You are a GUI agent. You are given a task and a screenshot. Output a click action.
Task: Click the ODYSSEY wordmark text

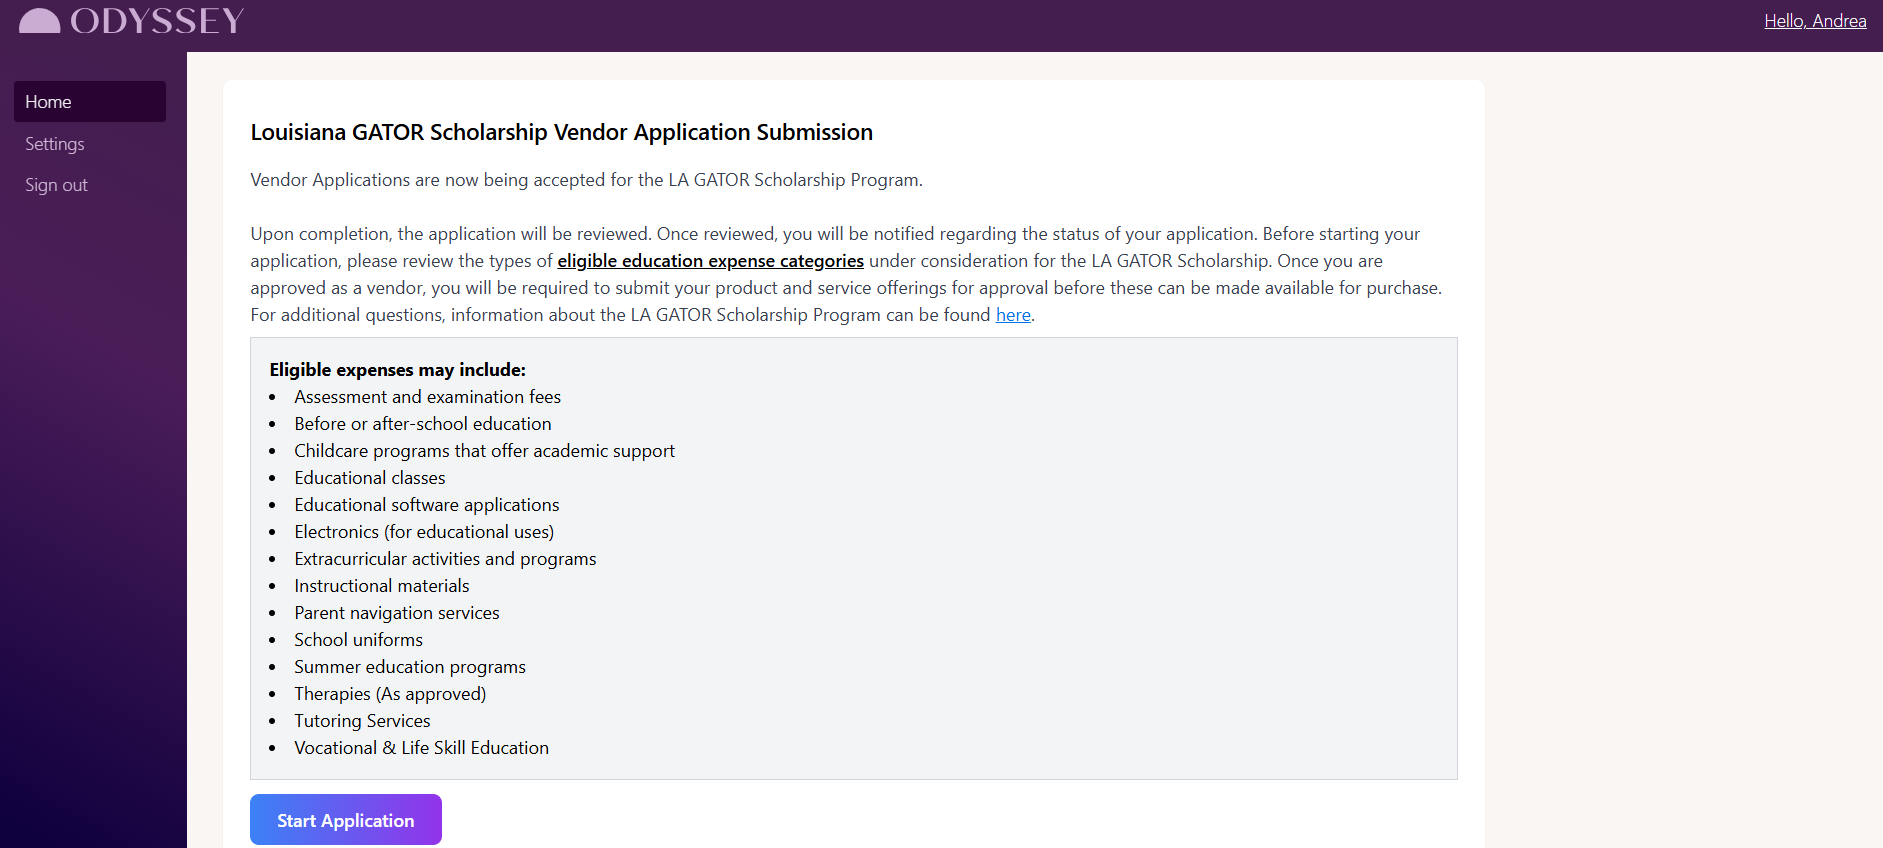point(157,21)
